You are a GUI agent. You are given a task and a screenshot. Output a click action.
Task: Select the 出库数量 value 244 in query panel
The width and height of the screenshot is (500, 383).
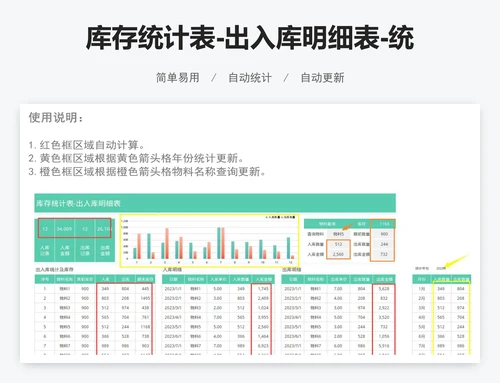[x=384, y=244]
